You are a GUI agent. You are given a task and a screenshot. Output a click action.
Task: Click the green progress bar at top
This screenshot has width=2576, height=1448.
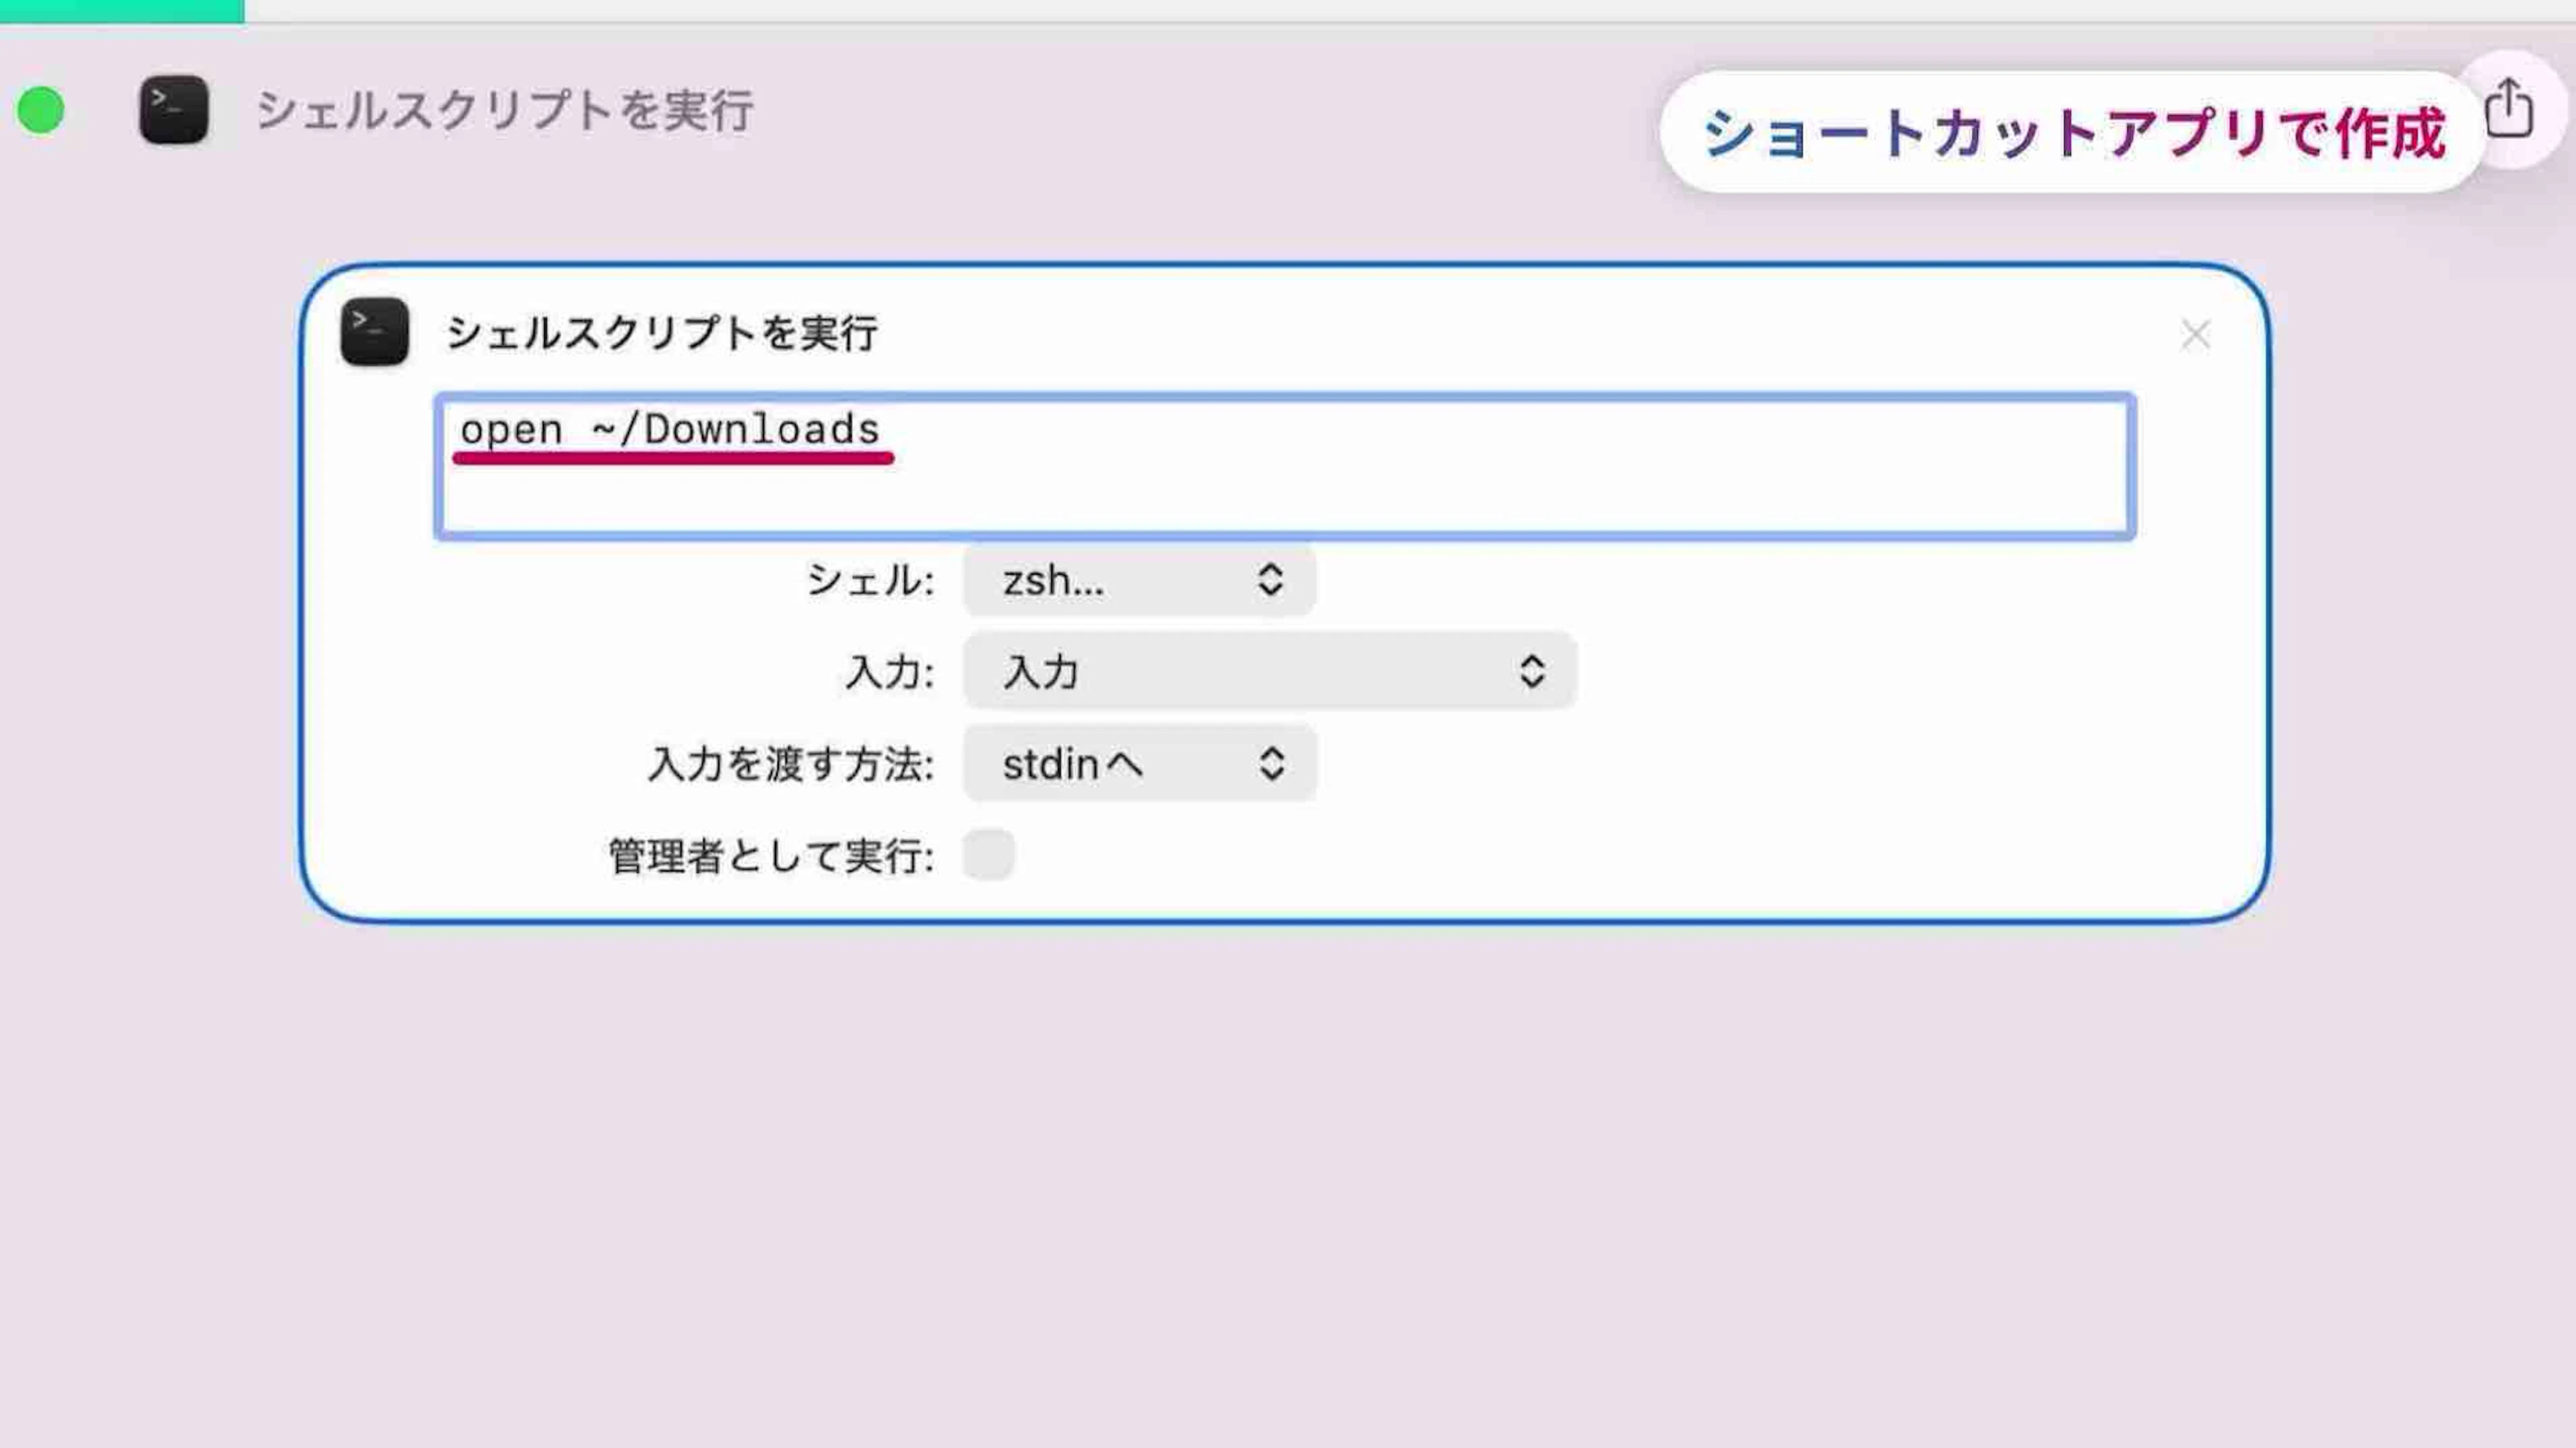click(121, 10)
